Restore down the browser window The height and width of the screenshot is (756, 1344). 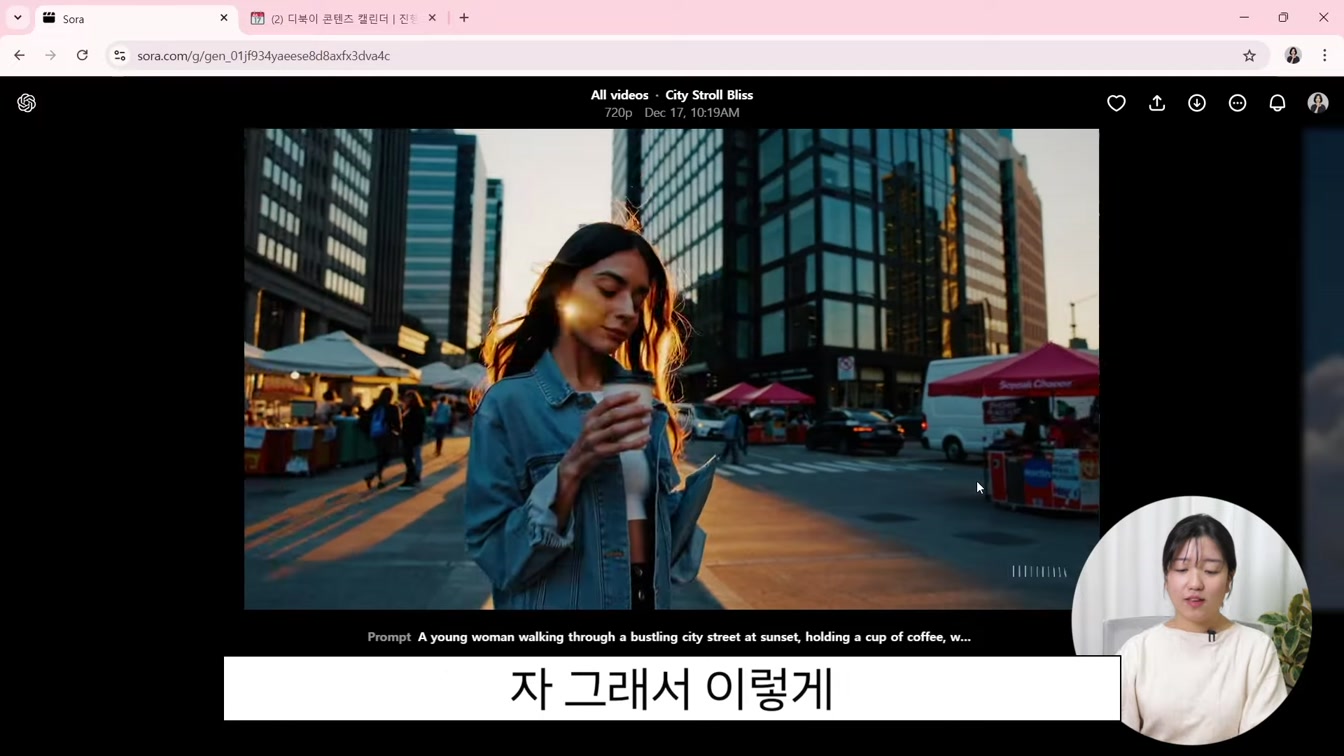pyautogui.click(x=1283, y=17)
